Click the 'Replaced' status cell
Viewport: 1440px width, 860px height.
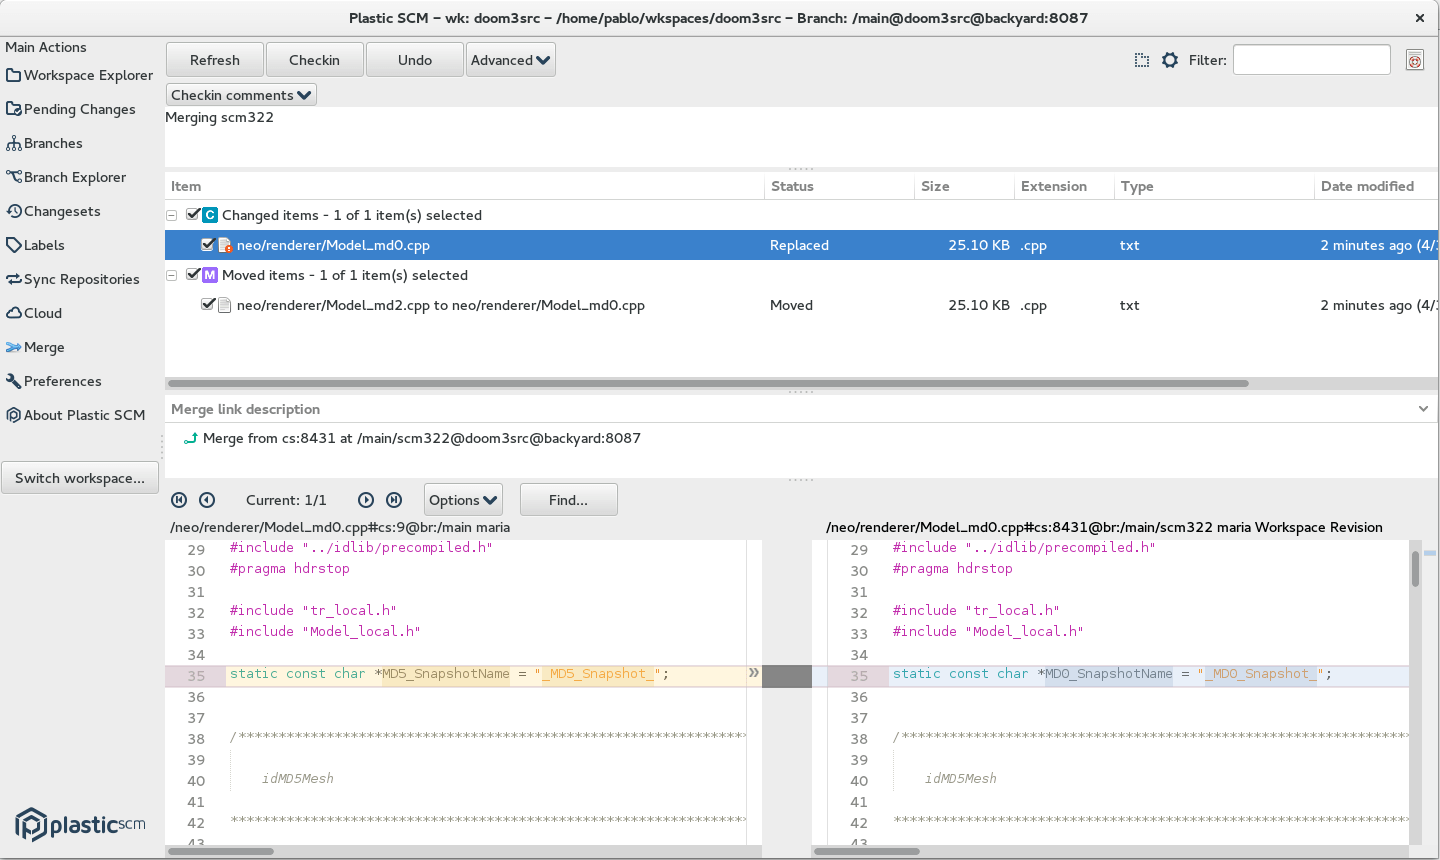coord(799,245)
